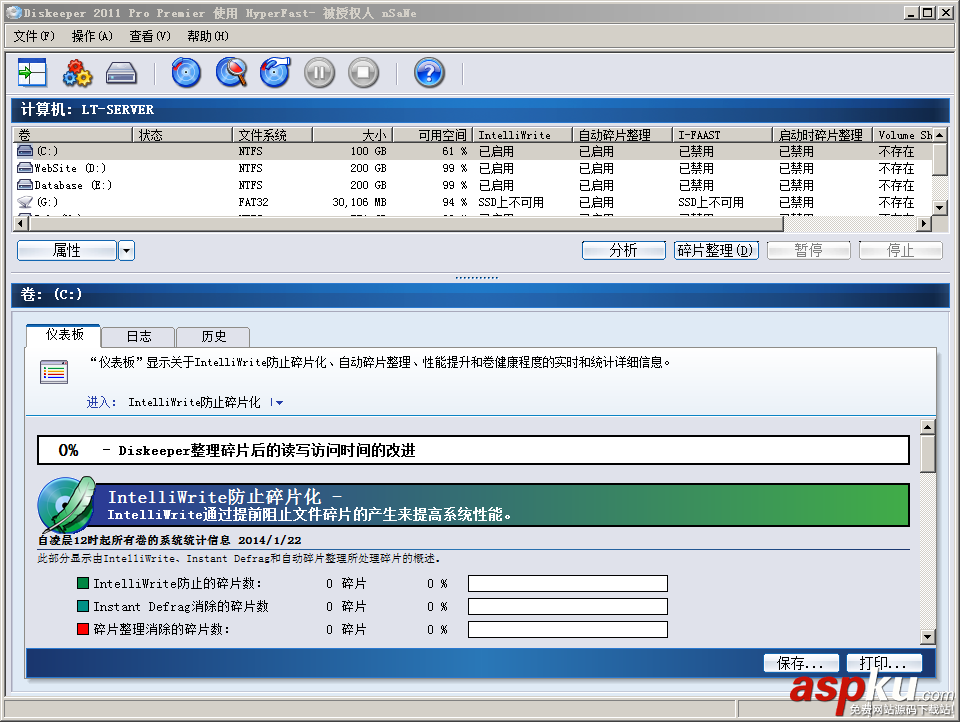Click the blue disc defragment icon
960x722 pixels.
pyautogui.click(x=186, y=73)
